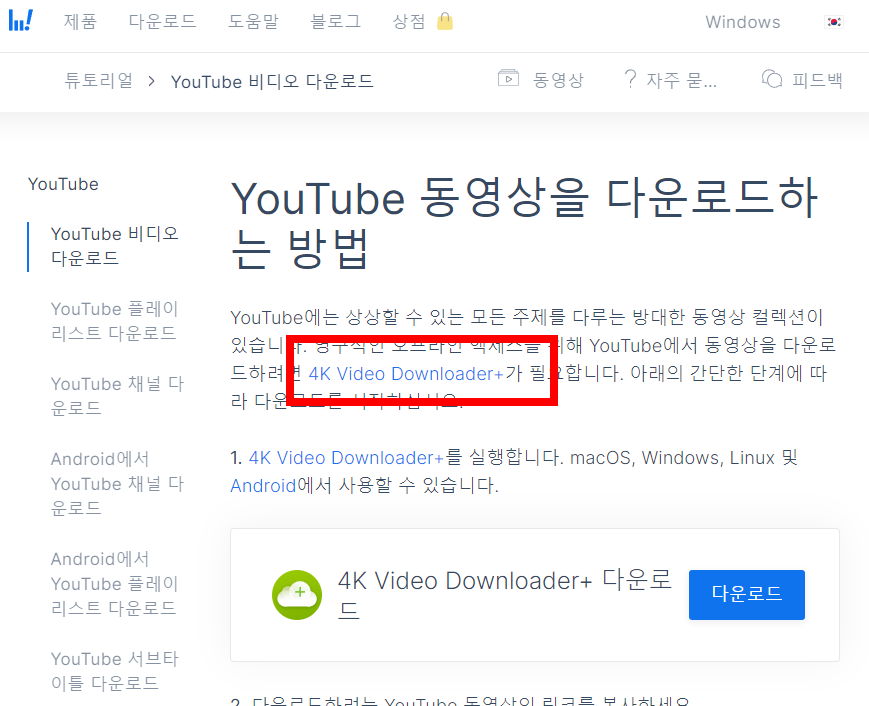The width and height of the screenshot is (869, 706).
Task: Click the Windows platform selector in the header
Action: (742, 21)
